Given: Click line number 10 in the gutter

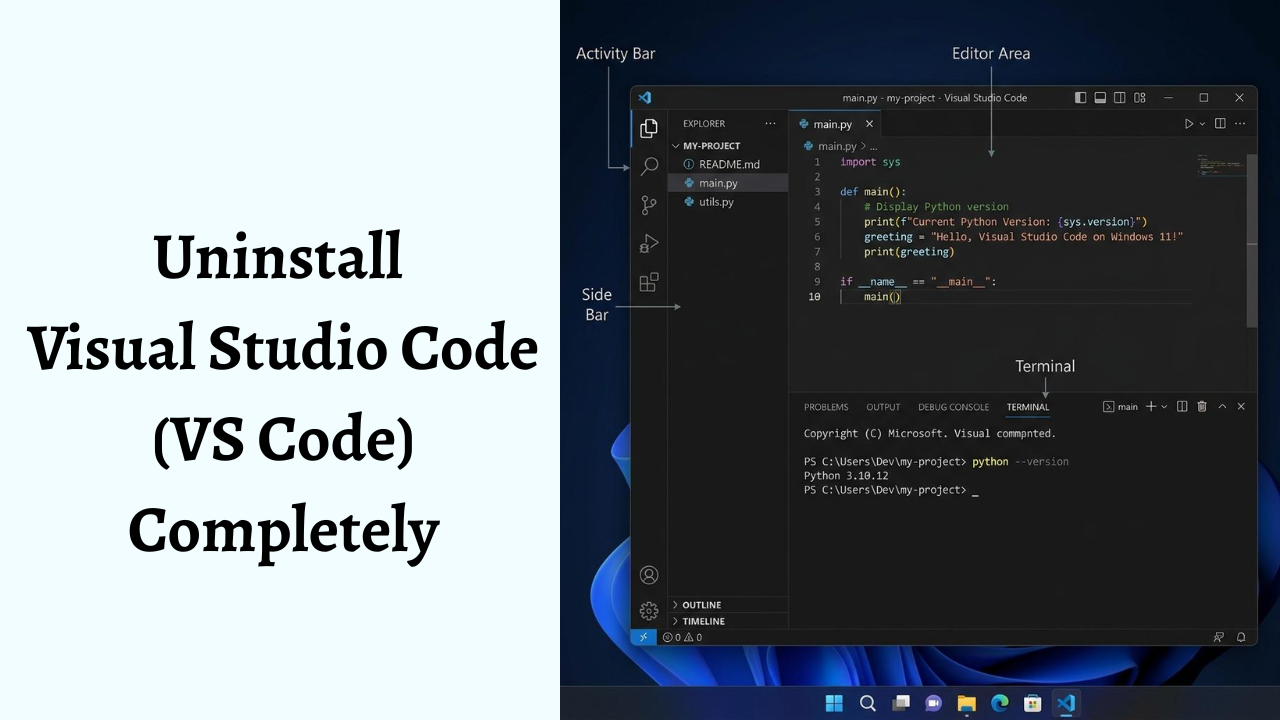Looking at the screenshot, I should click(x=815, y=297).
